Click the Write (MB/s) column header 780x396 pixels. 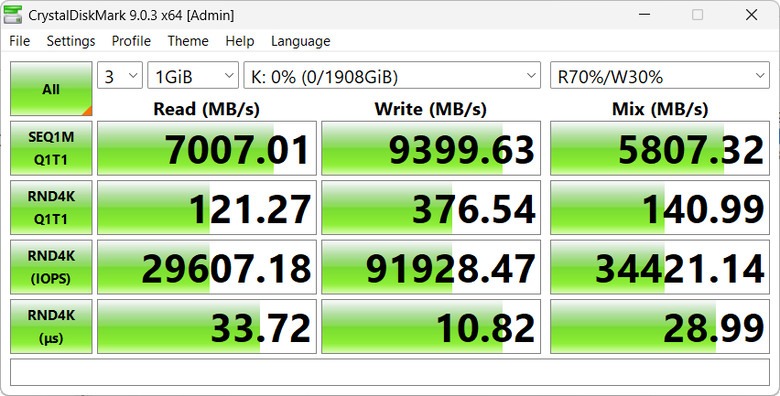[430, 108]
